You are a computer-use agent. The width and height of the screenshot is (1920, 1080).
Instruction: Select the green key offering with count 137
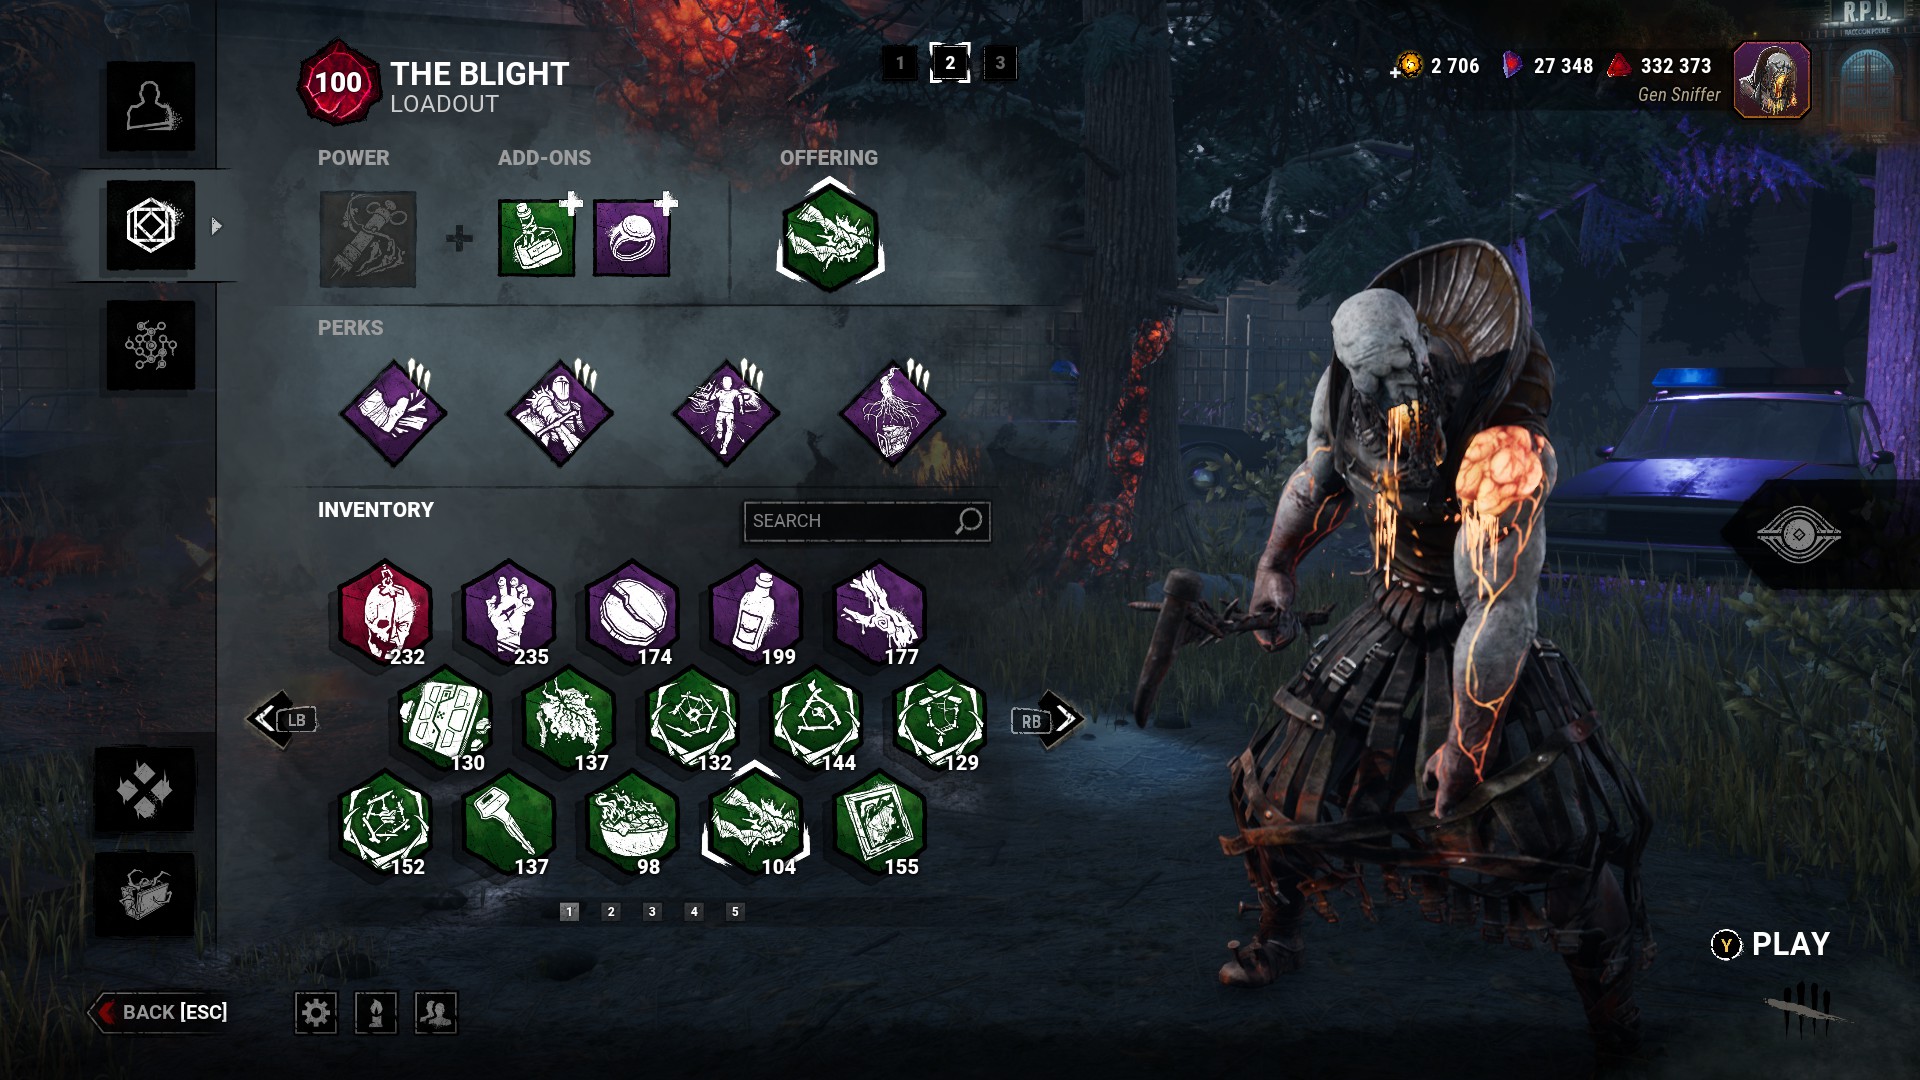(x=509, y=823)
